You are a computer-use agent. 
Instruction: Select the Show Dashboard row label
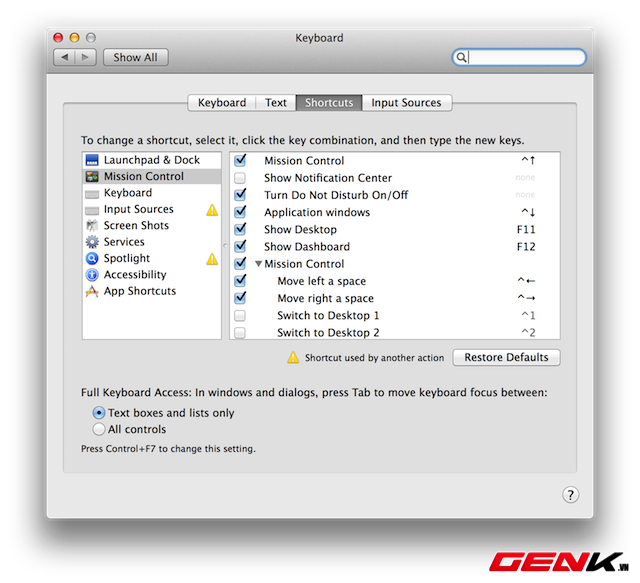(307, 247)
